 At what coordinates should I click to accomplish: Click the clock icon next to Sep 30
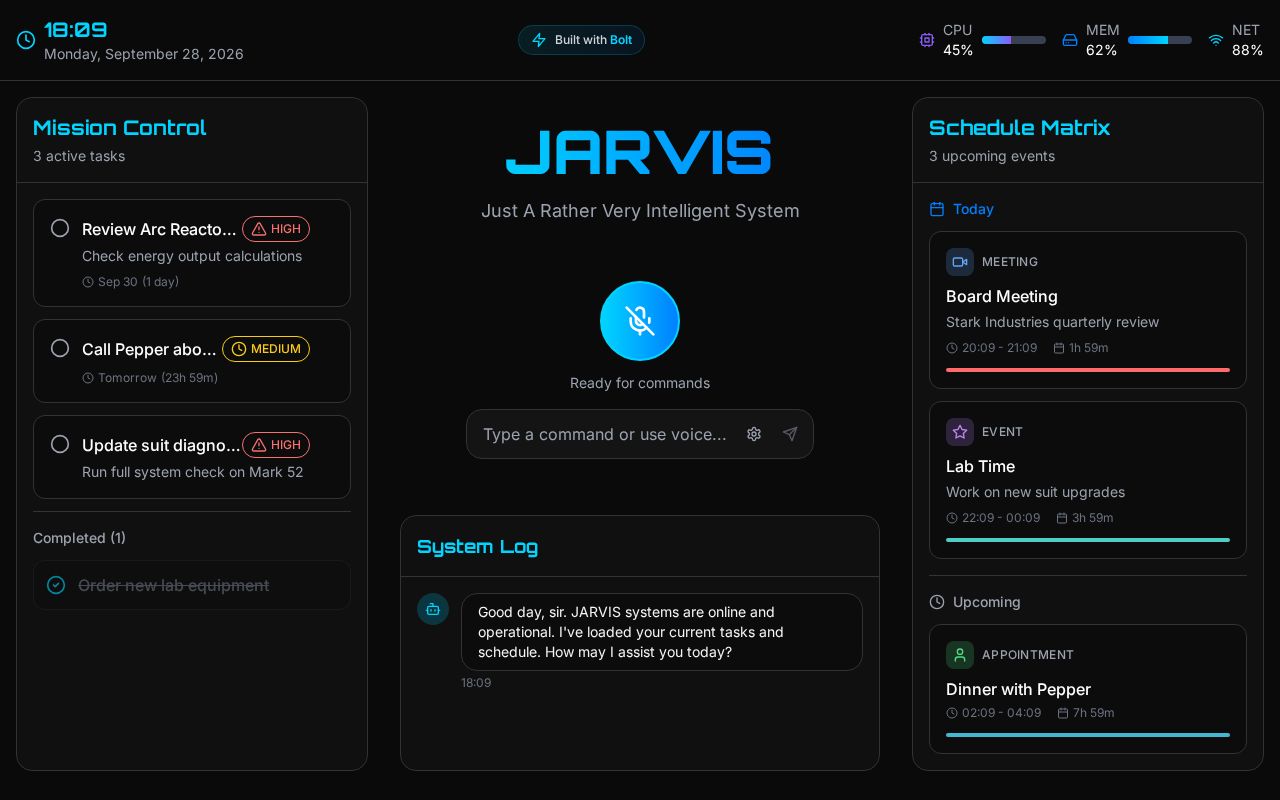pos(88,282)
